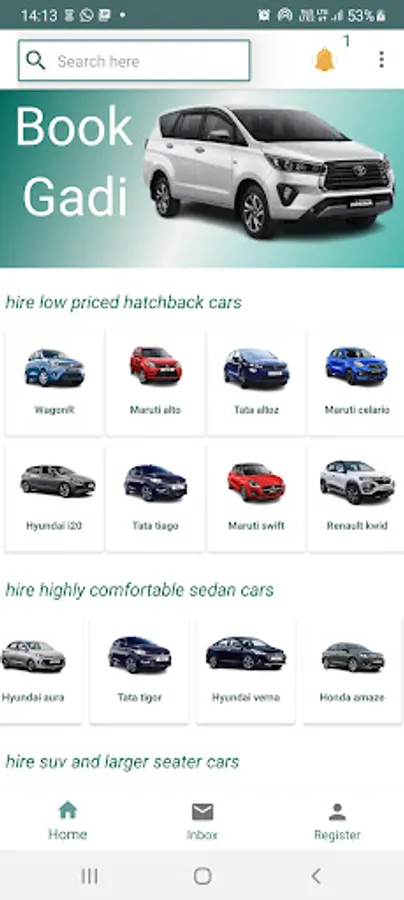This screenshot has height=900, width=404.
Task: Open the Inbox tab
Action: click(202, 821)
